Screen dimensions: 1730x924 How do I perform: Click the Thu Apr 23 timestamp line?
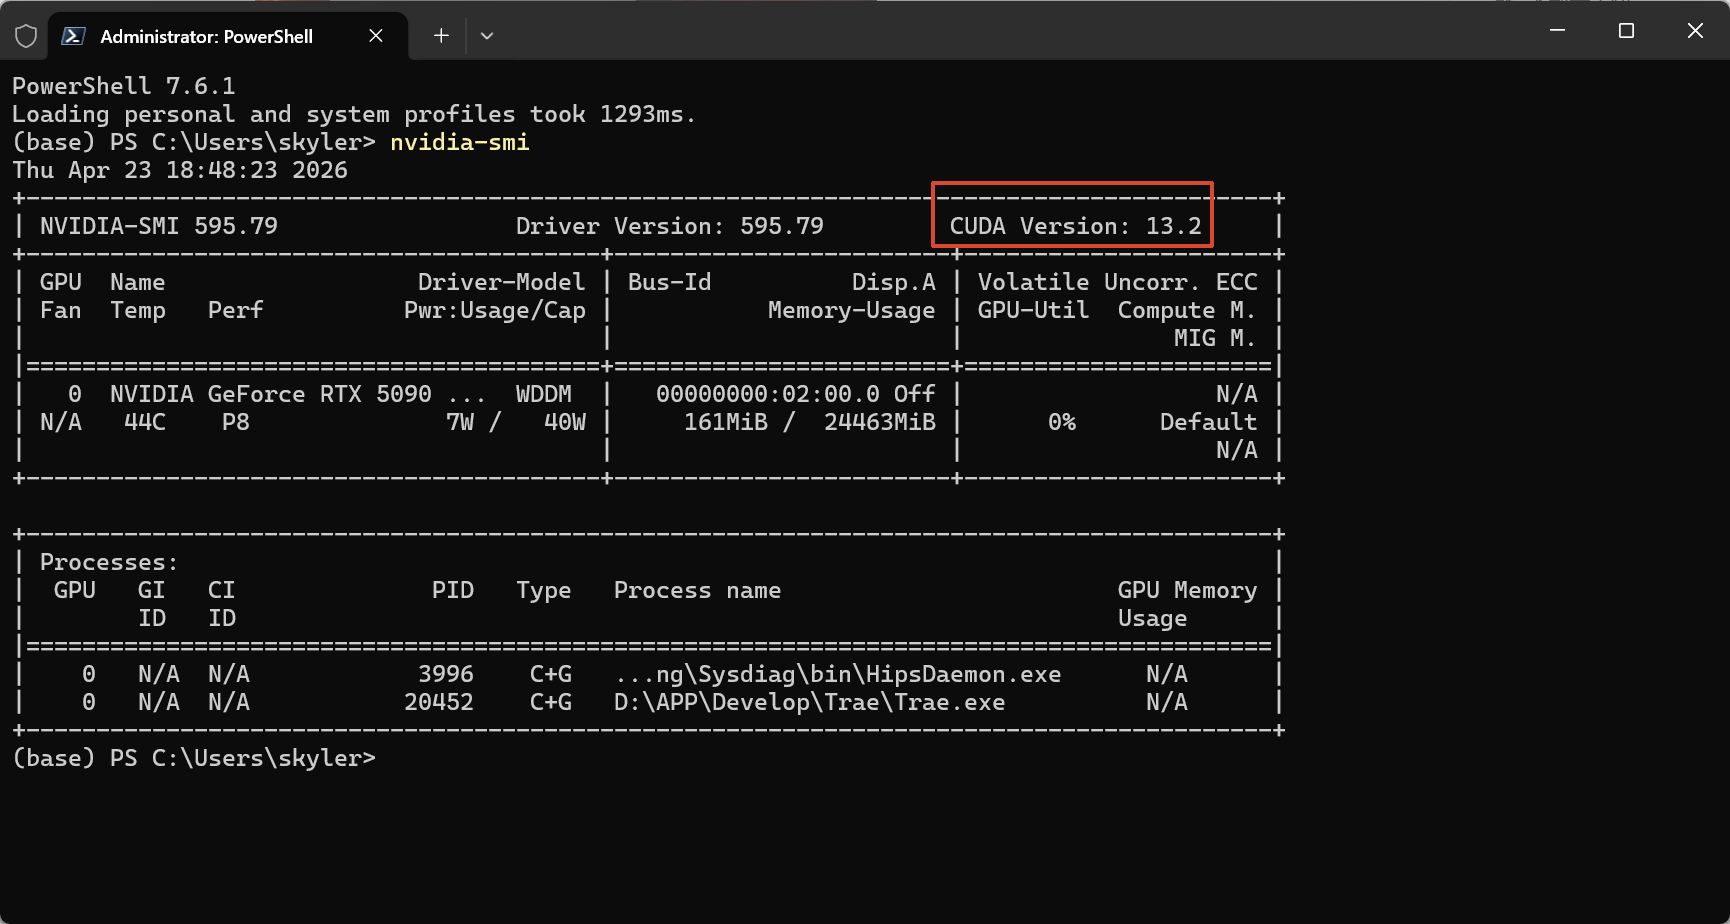[x=180, y=170]
